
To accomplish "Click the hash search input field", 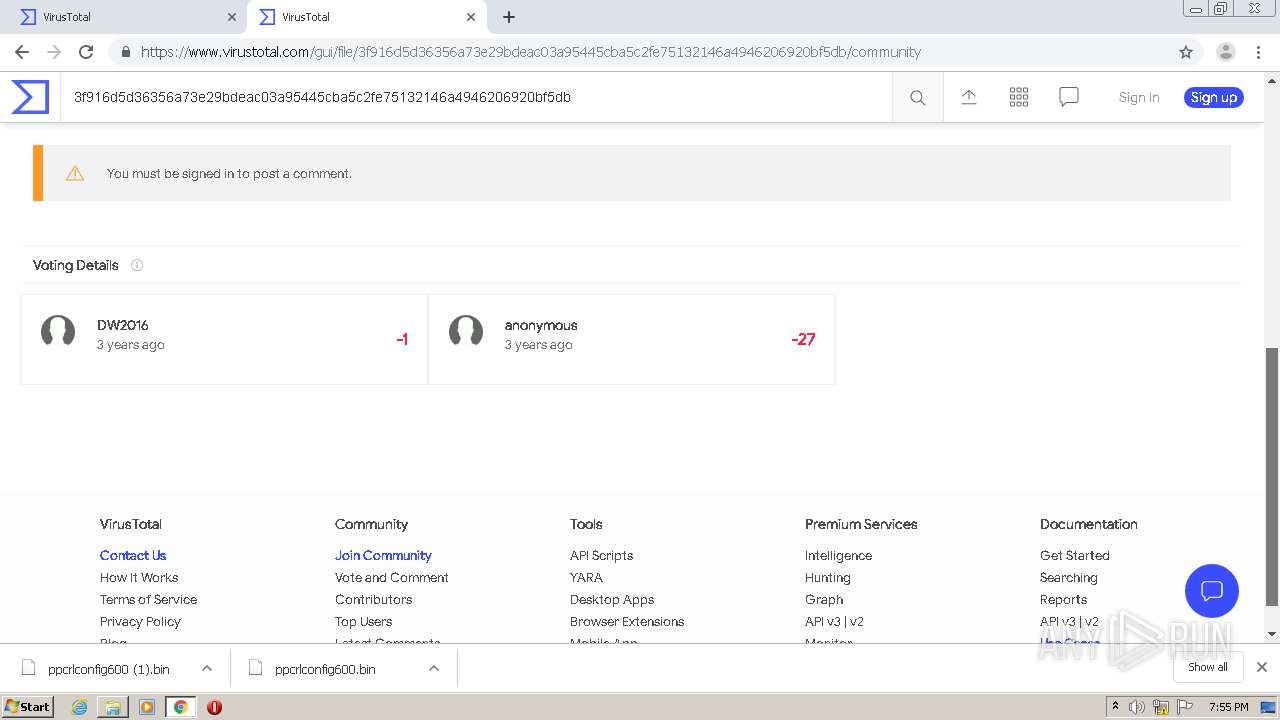I will coord(476,97).
